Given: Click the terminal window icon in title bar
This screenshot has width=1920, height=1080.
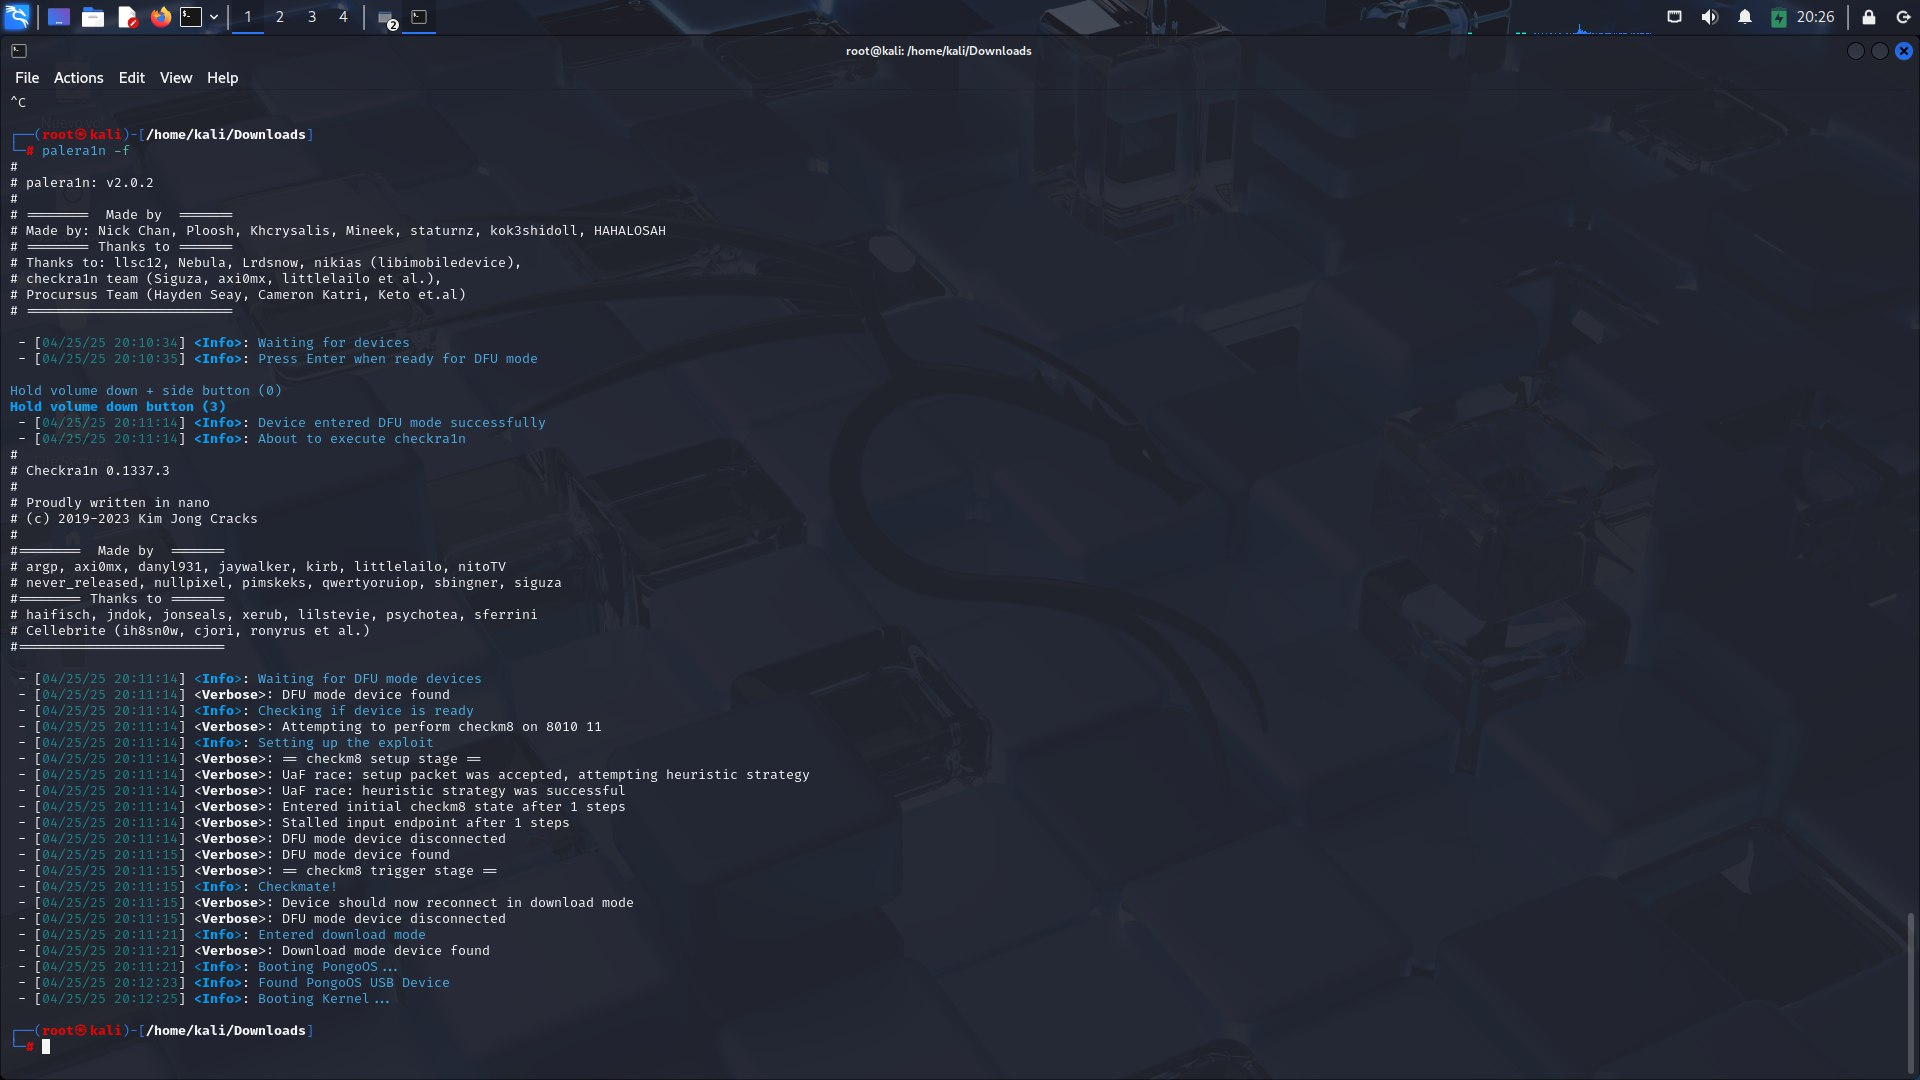Looking at the screenshot, I should point(19,51).
